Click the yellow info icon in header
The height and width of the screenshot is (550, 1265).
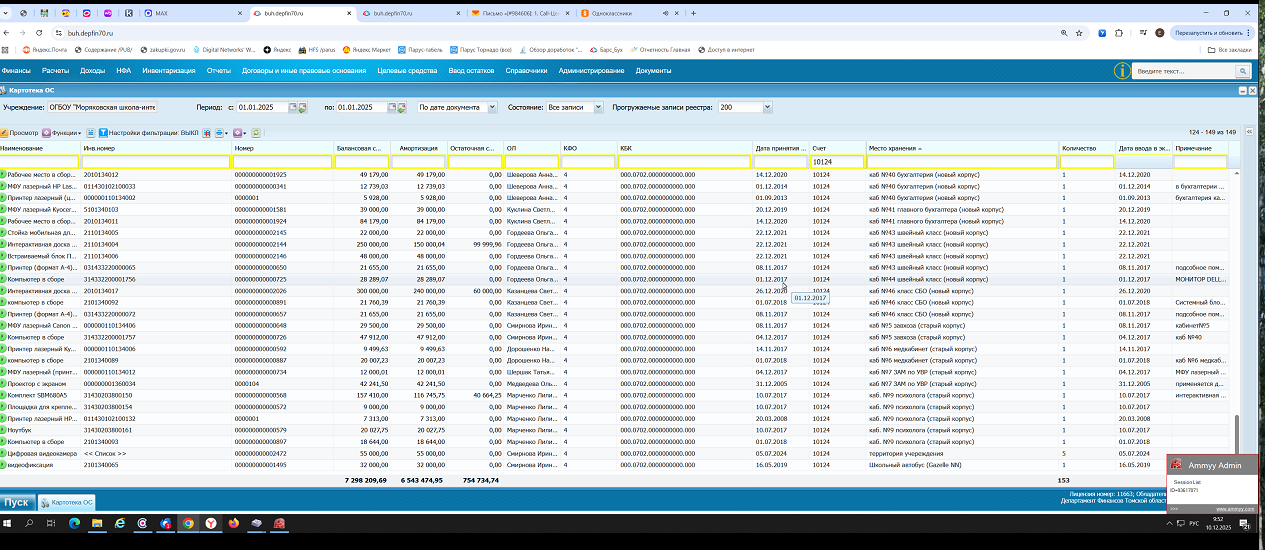pos(1123,71)
